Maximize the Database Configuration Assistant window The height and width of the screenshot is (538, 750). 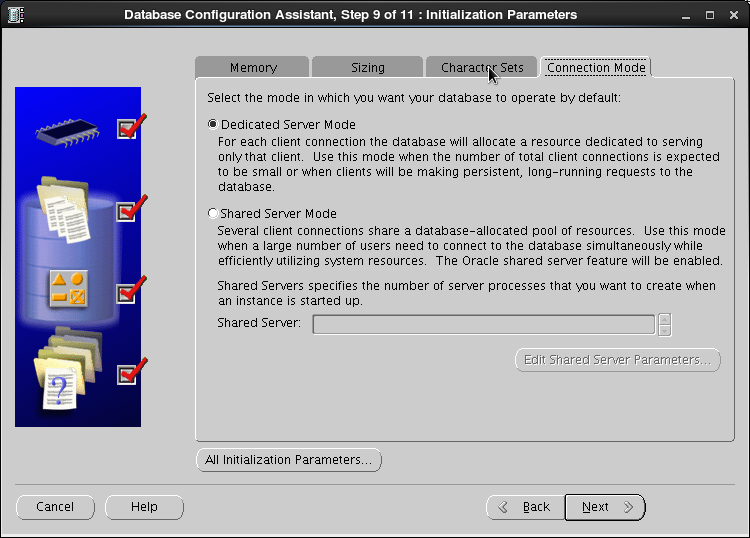(x=710, y=15)
